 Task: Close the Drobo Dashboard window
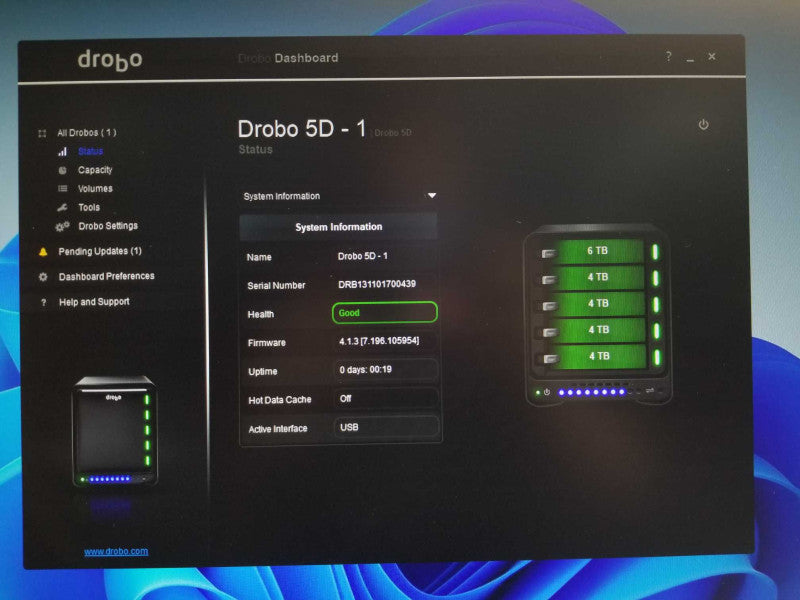click(712, 56)
